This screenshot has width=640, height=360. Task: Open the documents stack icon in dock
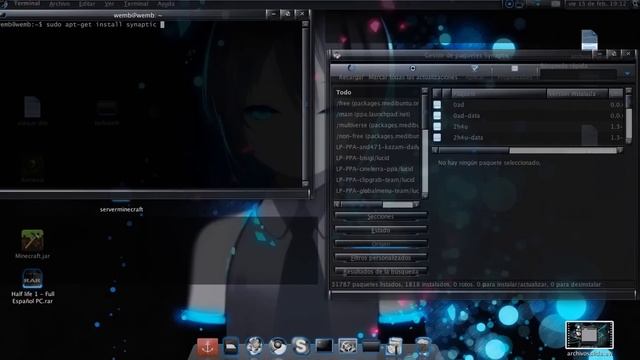(394, 347)
